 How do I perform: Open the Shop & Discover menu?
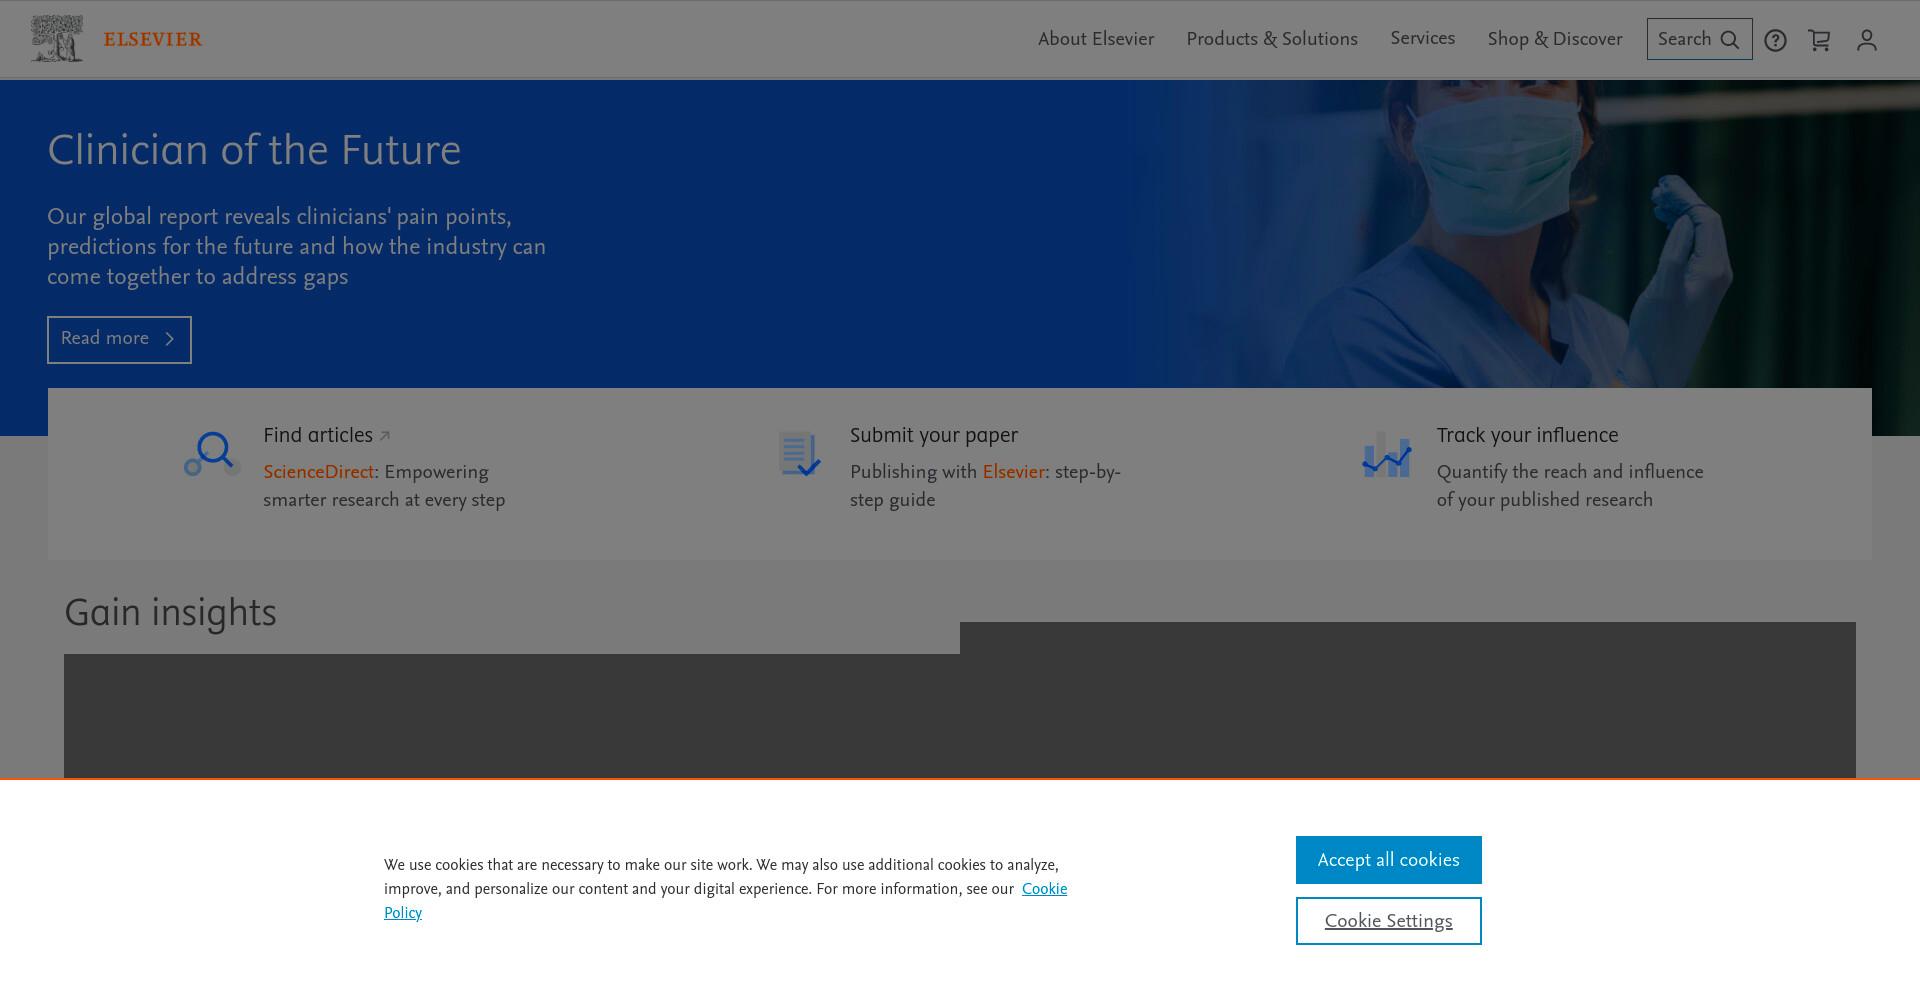click(x=1555, y=39)
